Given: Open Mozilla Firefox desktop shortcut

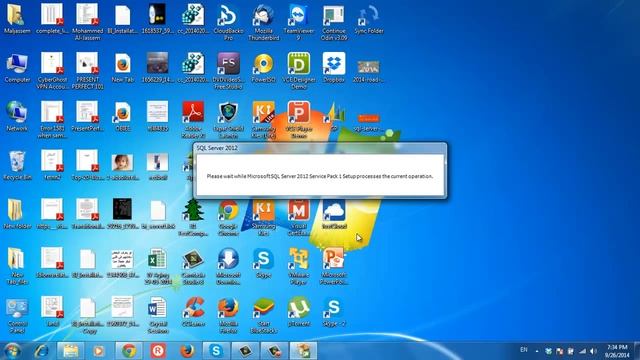Looking at the screenshot, I should pos(228,315).
